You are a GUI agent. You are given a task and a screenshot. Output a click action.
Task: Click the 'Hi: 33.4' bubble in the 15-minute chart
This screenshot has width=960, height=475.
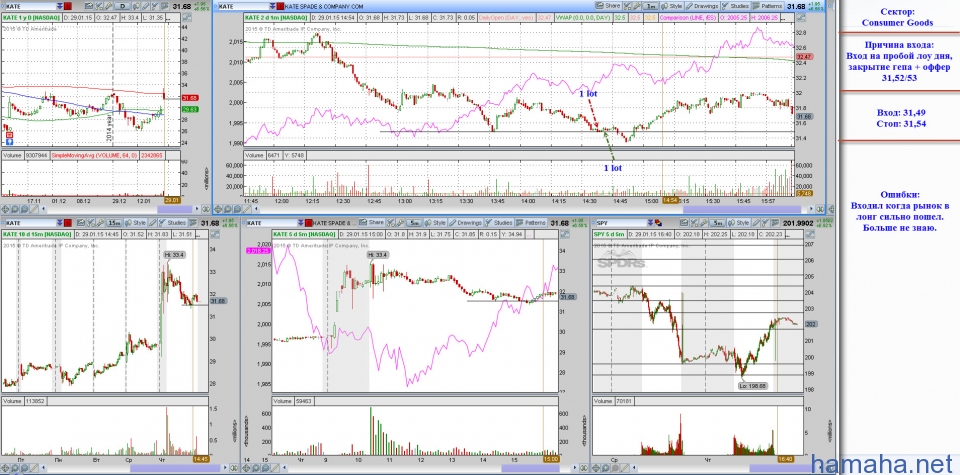click(x=172, y=254)
